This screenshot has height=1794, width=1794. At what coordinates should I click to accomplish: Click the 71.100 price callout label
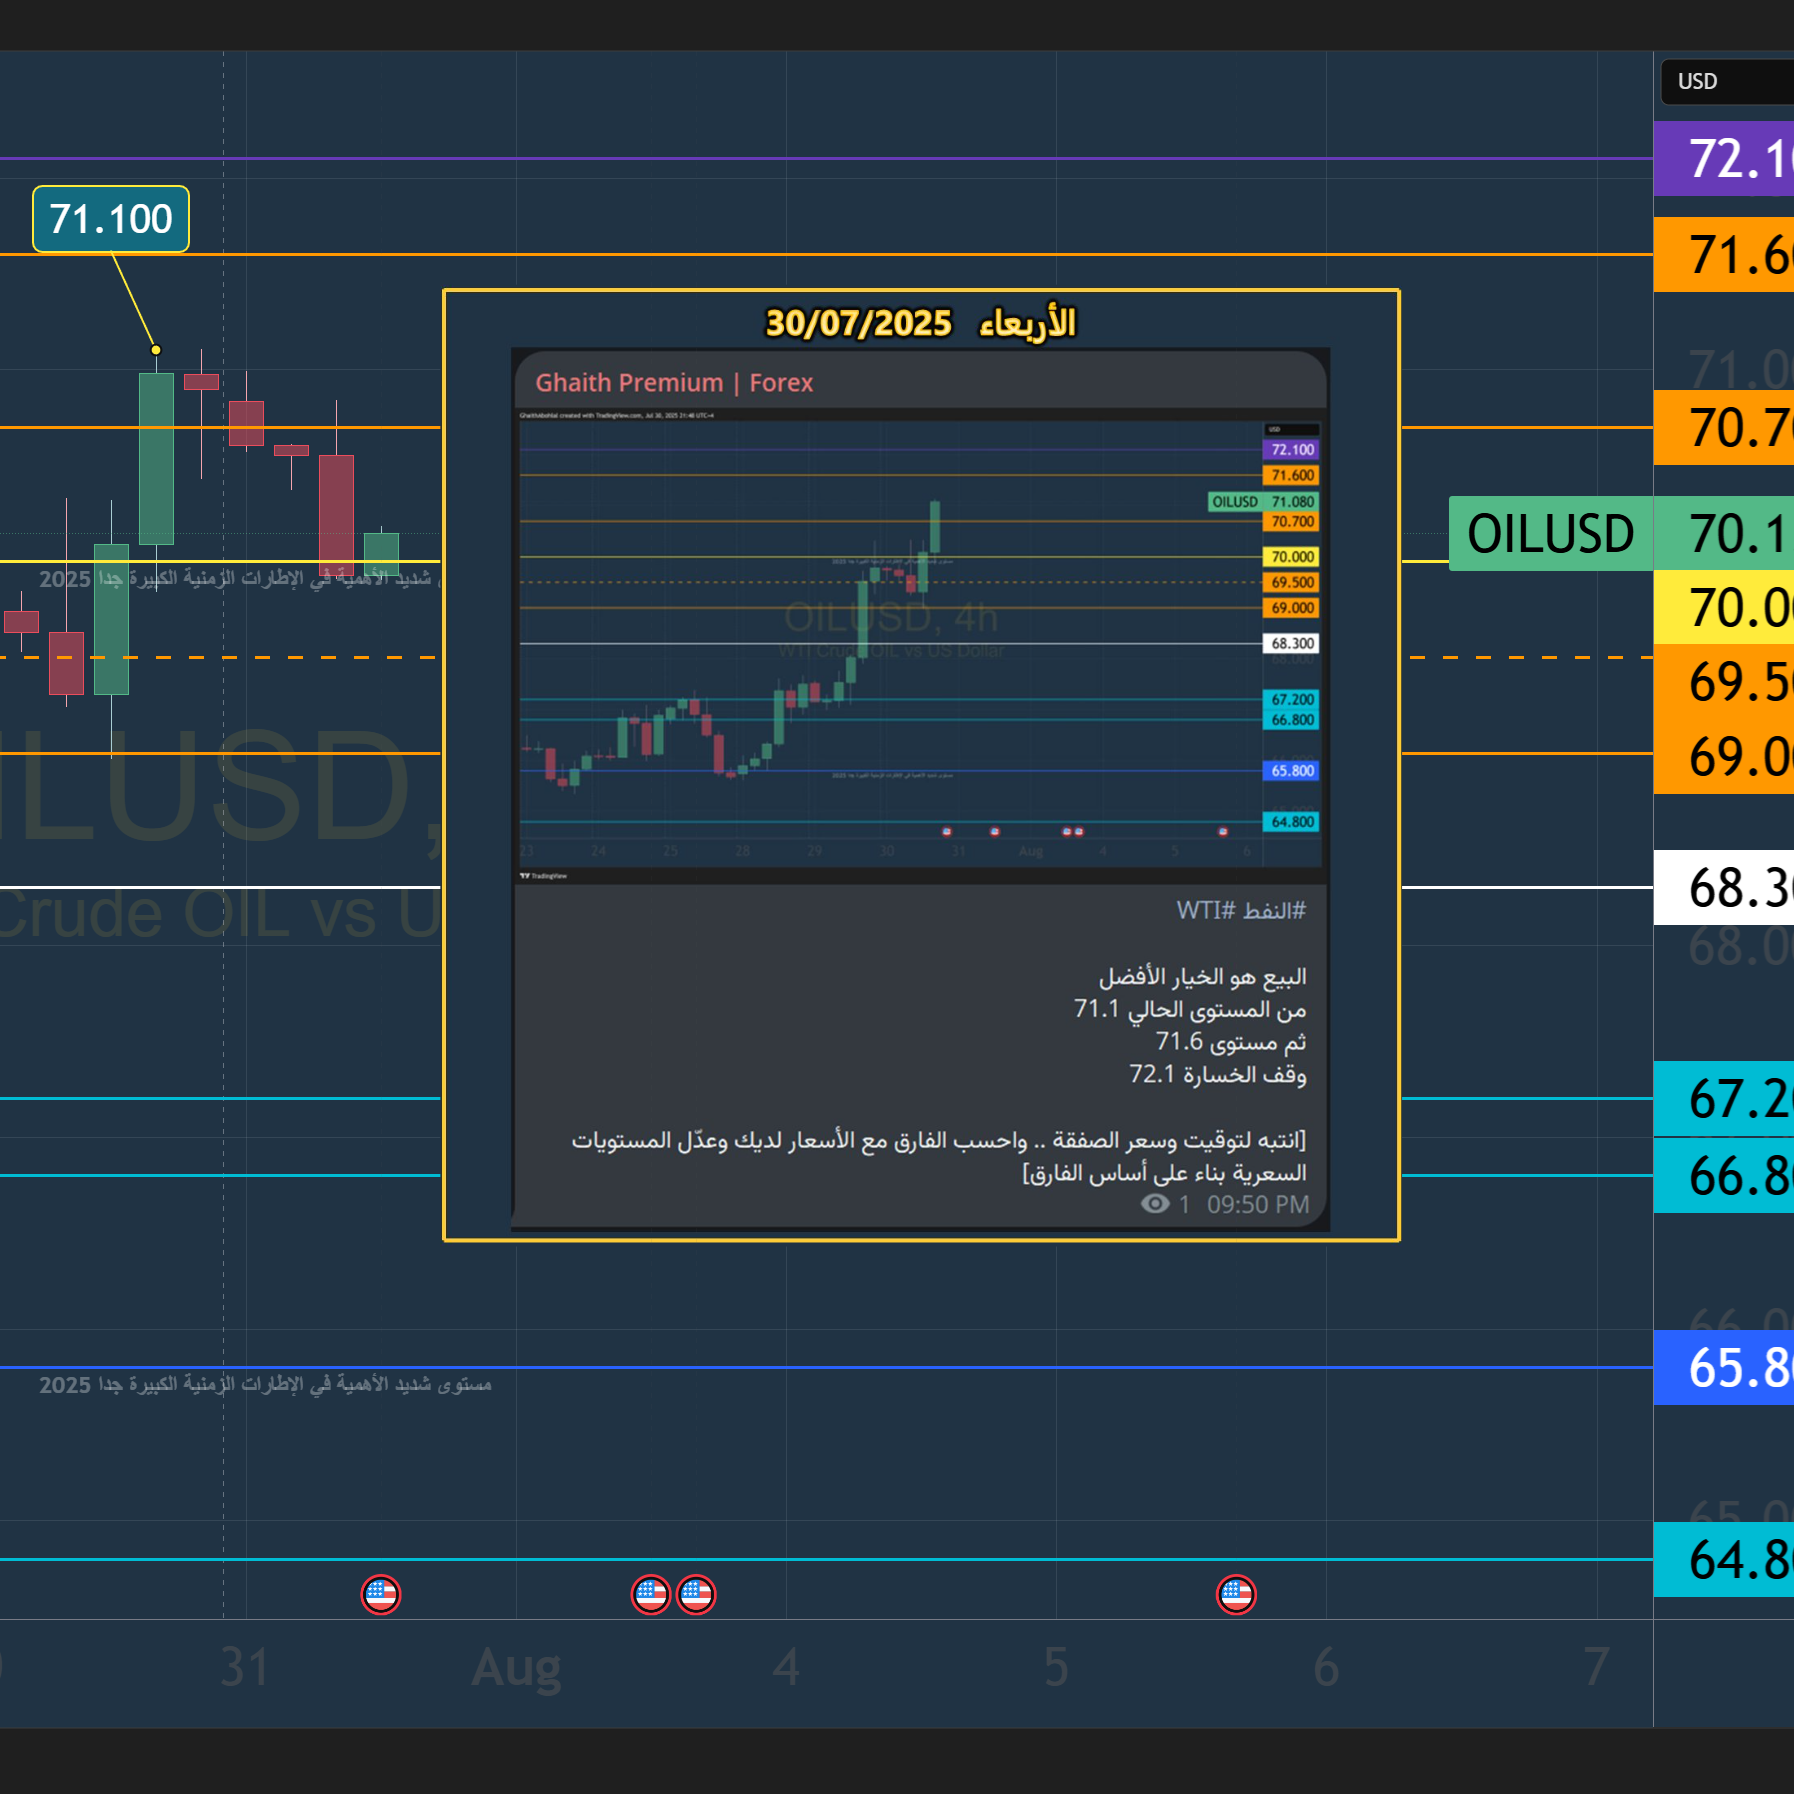(111, 219)
